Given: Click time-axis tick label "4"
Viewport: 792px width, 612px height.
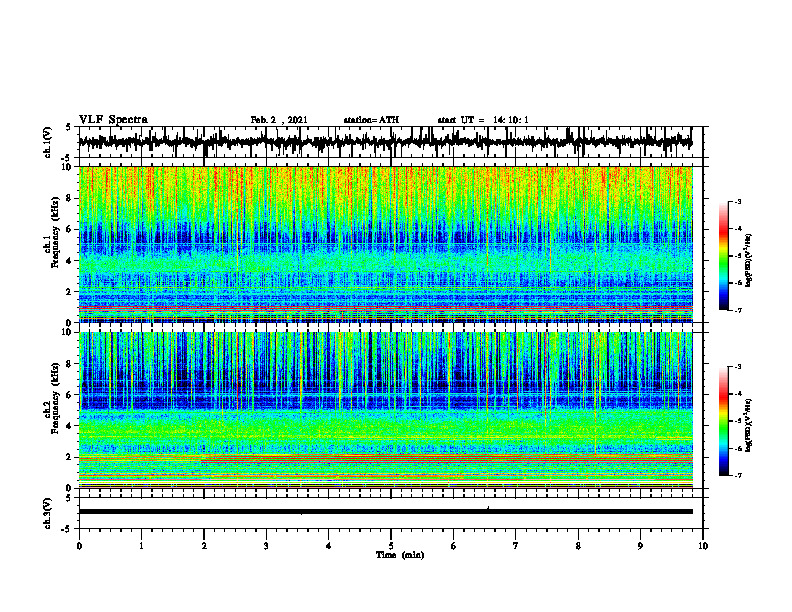Looking at the screenshot, I should 329,546.
